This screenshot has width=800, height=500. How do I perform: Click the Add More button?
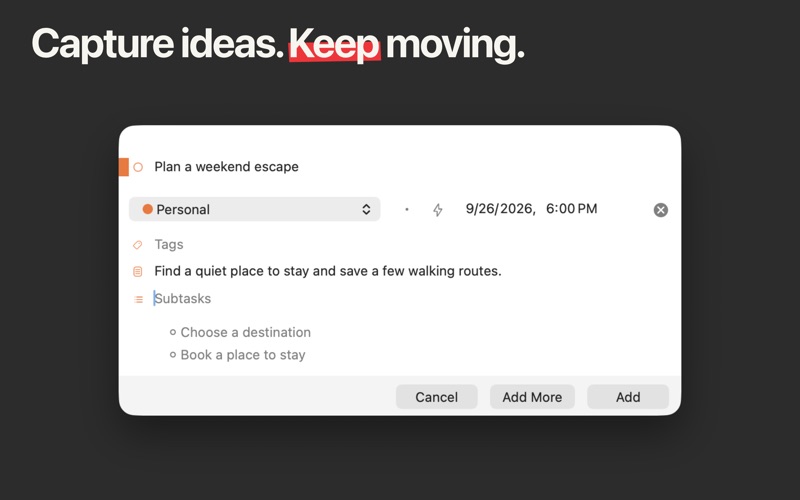click(532, 397)
